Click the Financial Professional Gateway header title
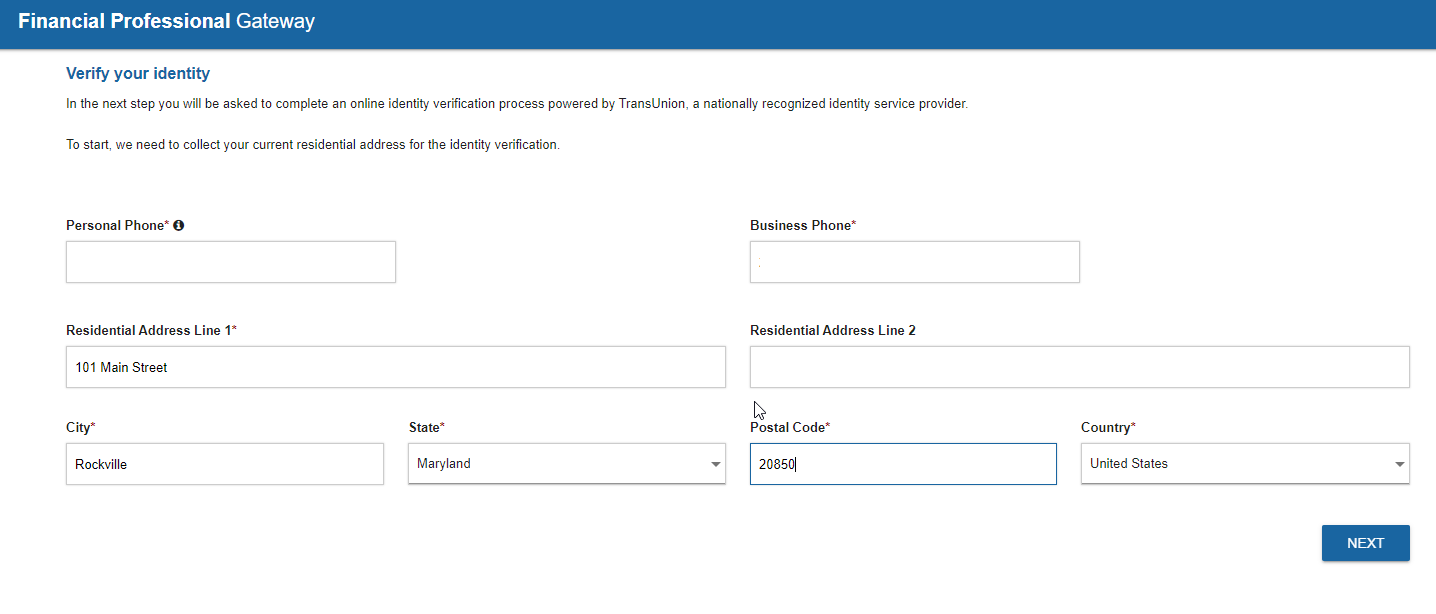 pos(166,21)
